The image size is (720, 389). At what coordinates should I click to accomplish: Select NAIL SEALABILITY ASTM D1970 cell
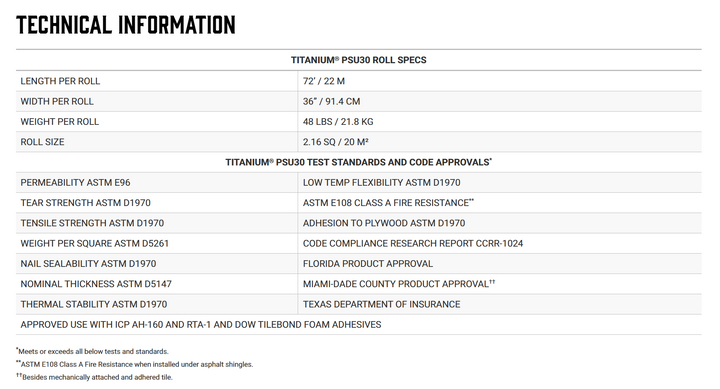pos(157,264)
